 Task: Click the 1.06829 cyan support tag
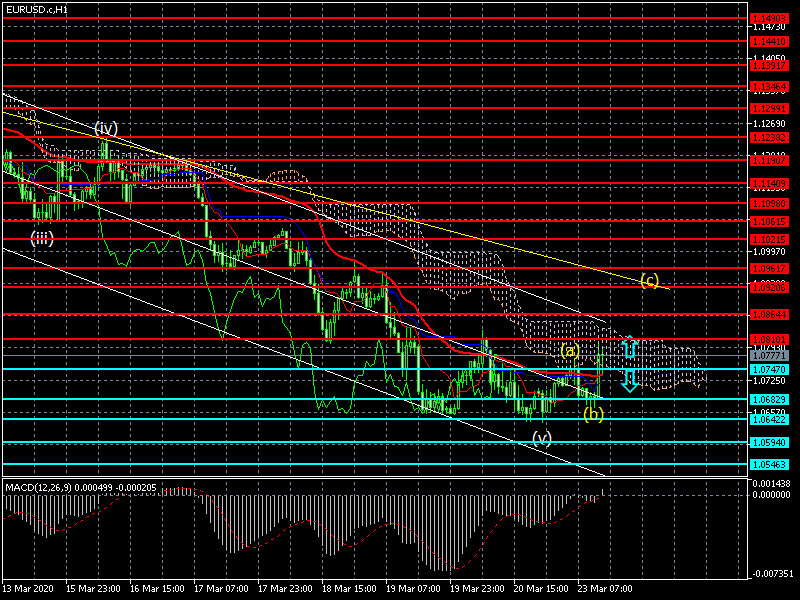(769, 399)
